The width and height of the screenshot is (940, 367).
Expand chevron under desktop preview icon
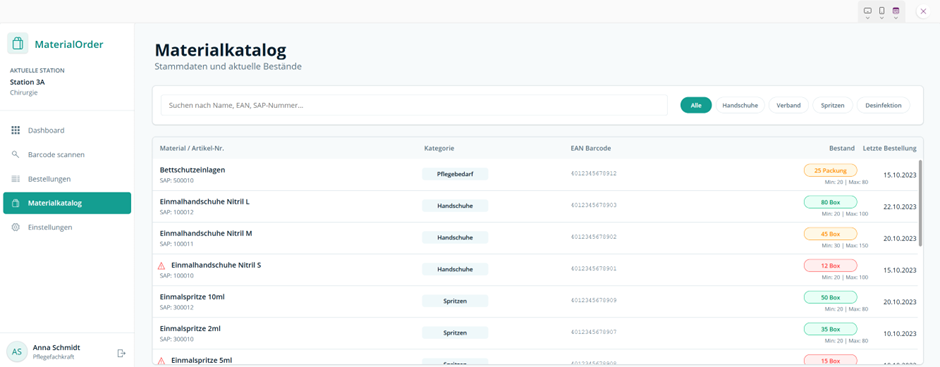[x=896, y=18]
